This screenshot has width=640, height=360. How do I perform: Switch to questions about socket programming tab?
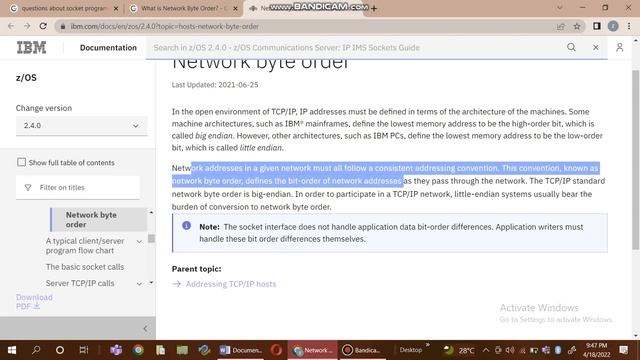pos(64,8)
